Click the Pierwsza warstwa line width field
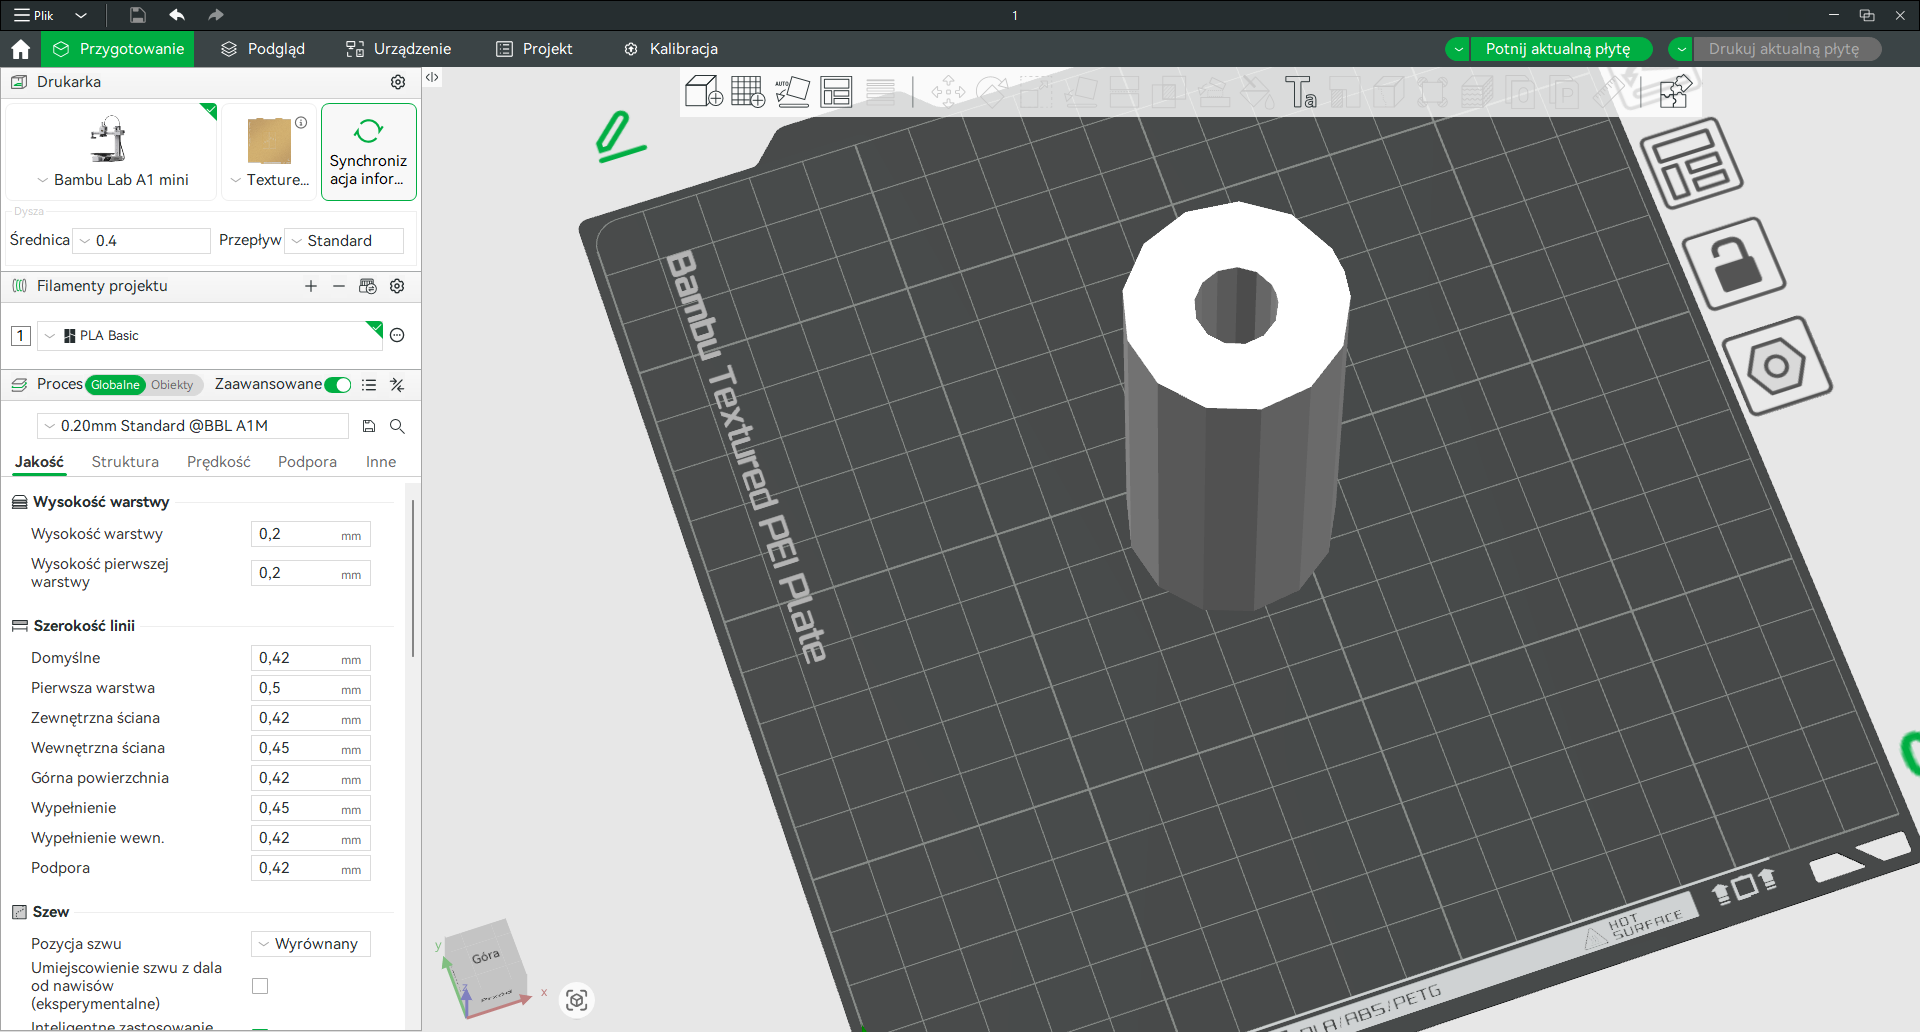Screen dimensions: 1920x1032 [x=311, y=688]
